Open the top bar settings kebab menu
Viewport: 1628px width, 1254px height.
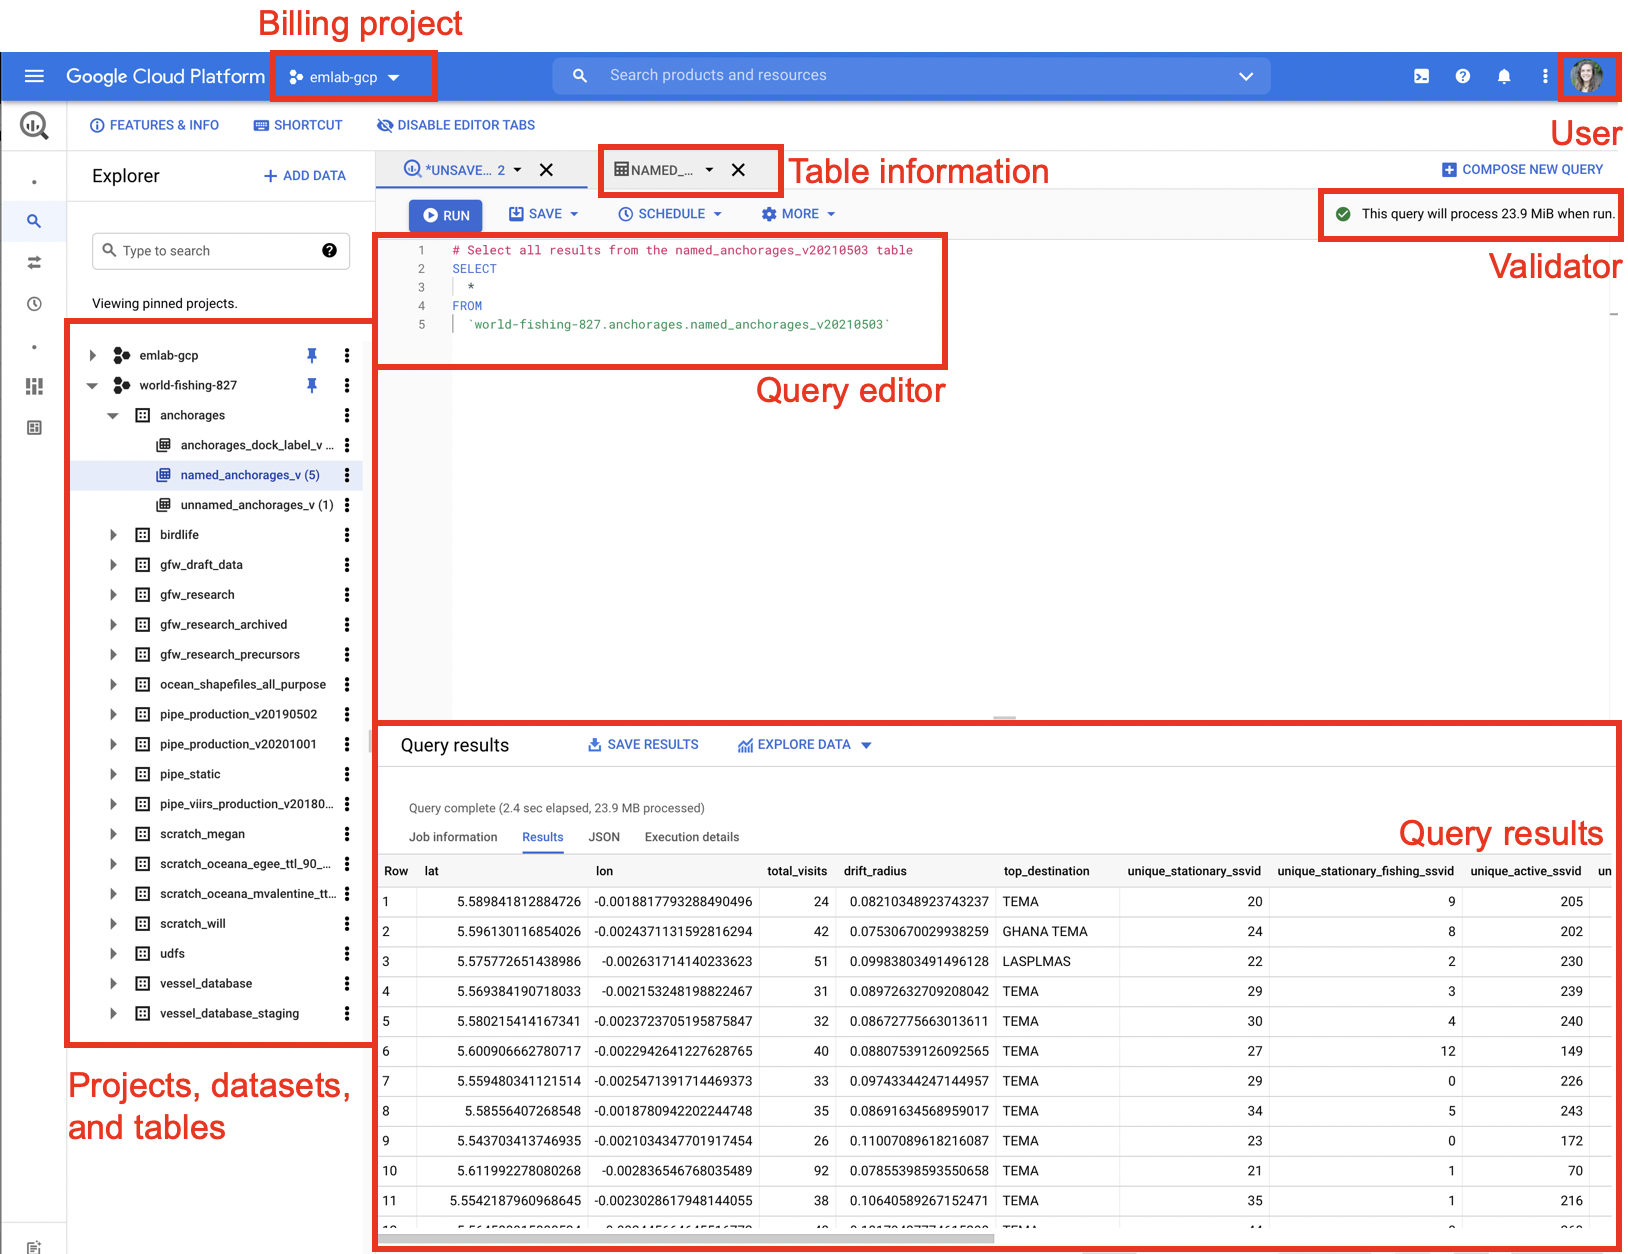1545,76
